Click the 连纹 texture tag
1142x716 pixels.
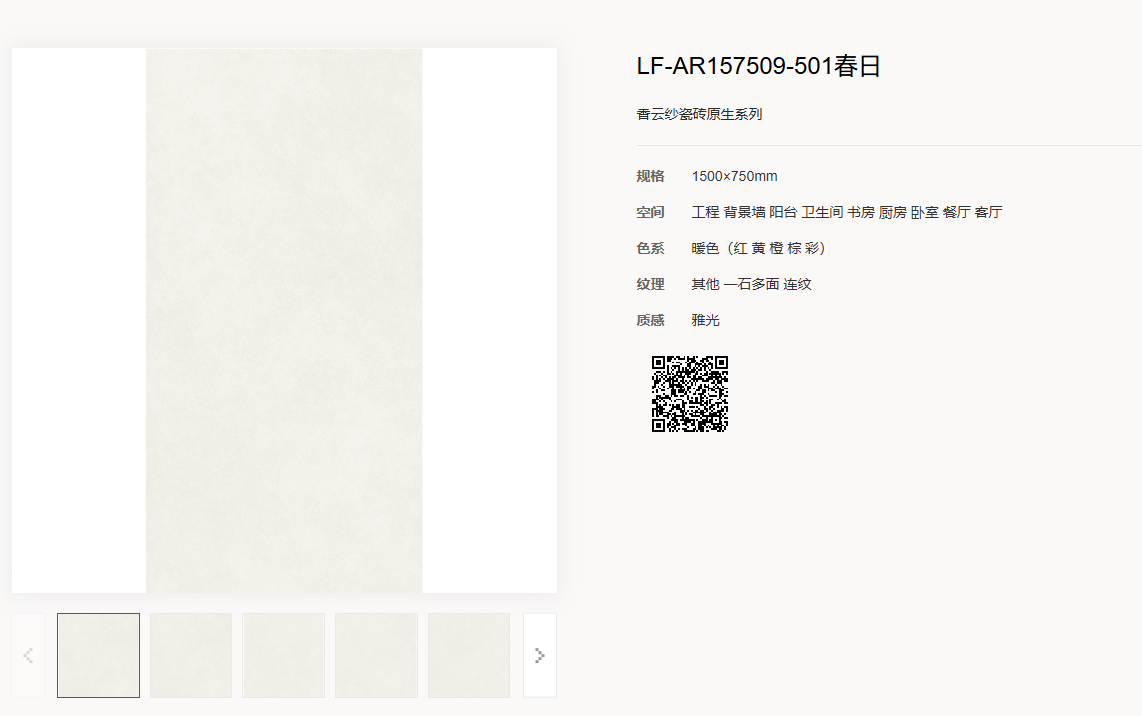point(797,284)
